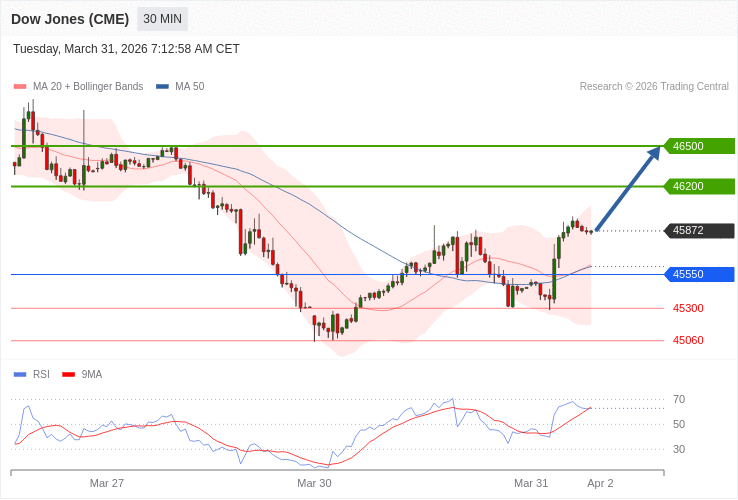
Task: Click the Dow Jones (CME) title
Action: 70,19
